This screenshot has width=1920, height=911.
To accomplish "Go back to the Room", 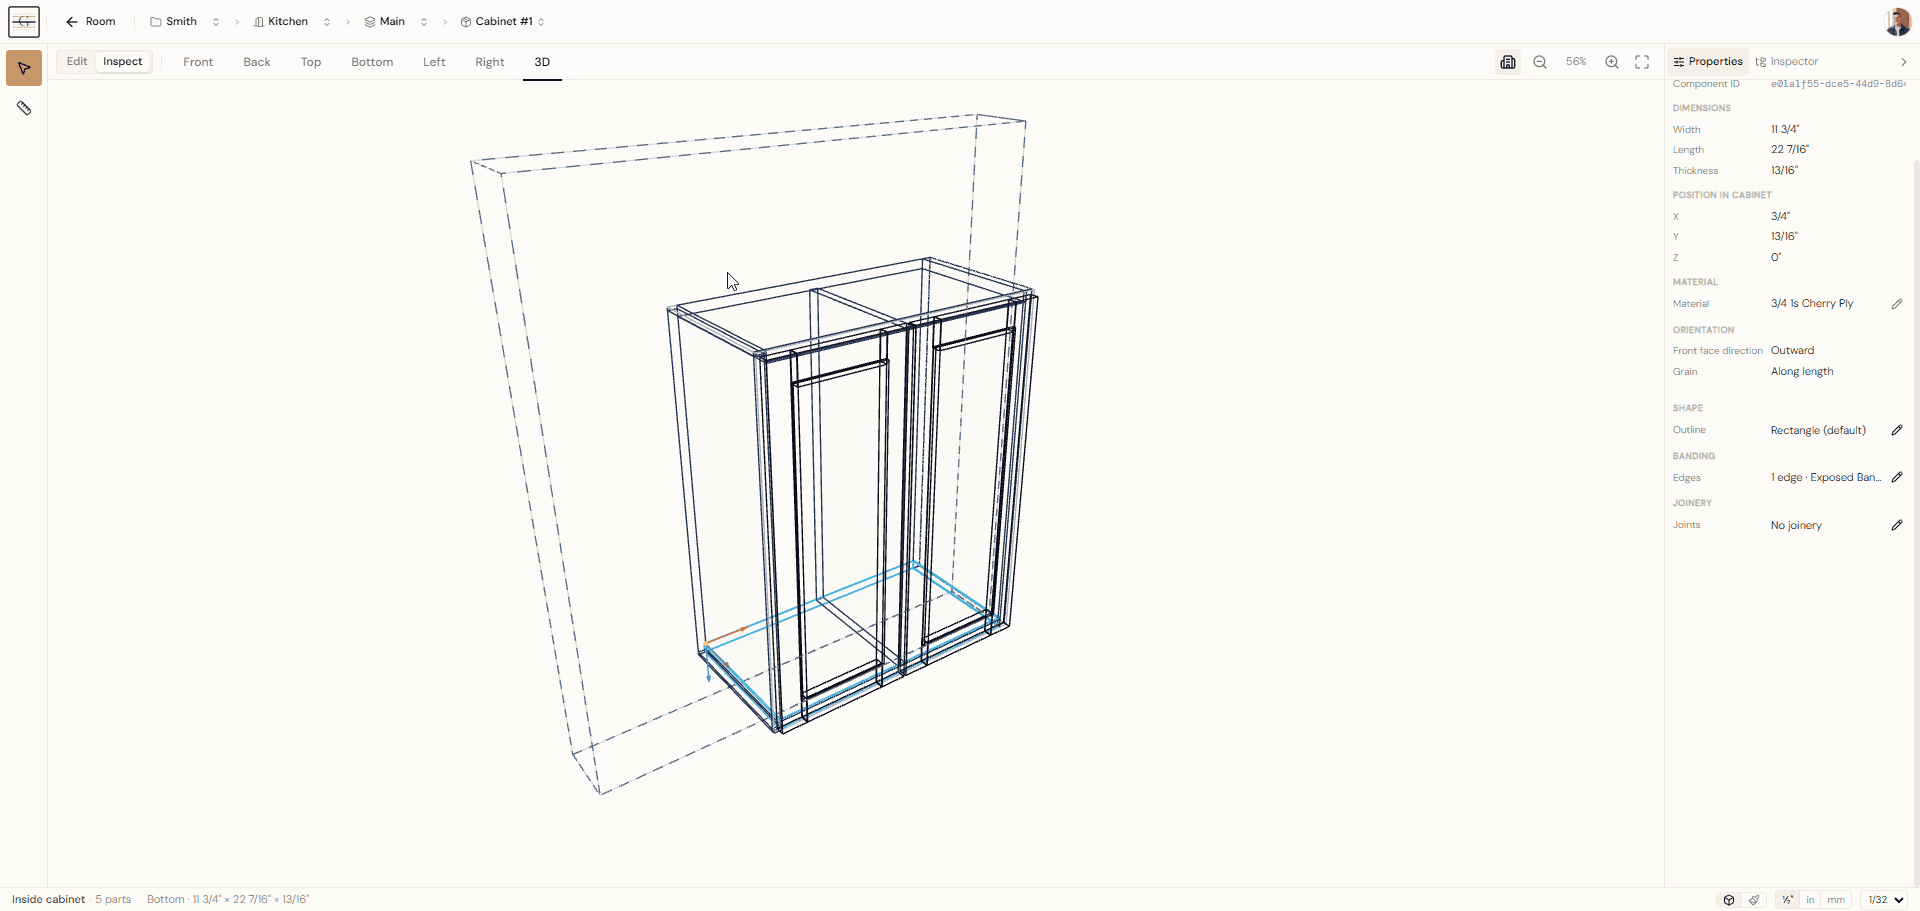I will click(x=90, y=21).
